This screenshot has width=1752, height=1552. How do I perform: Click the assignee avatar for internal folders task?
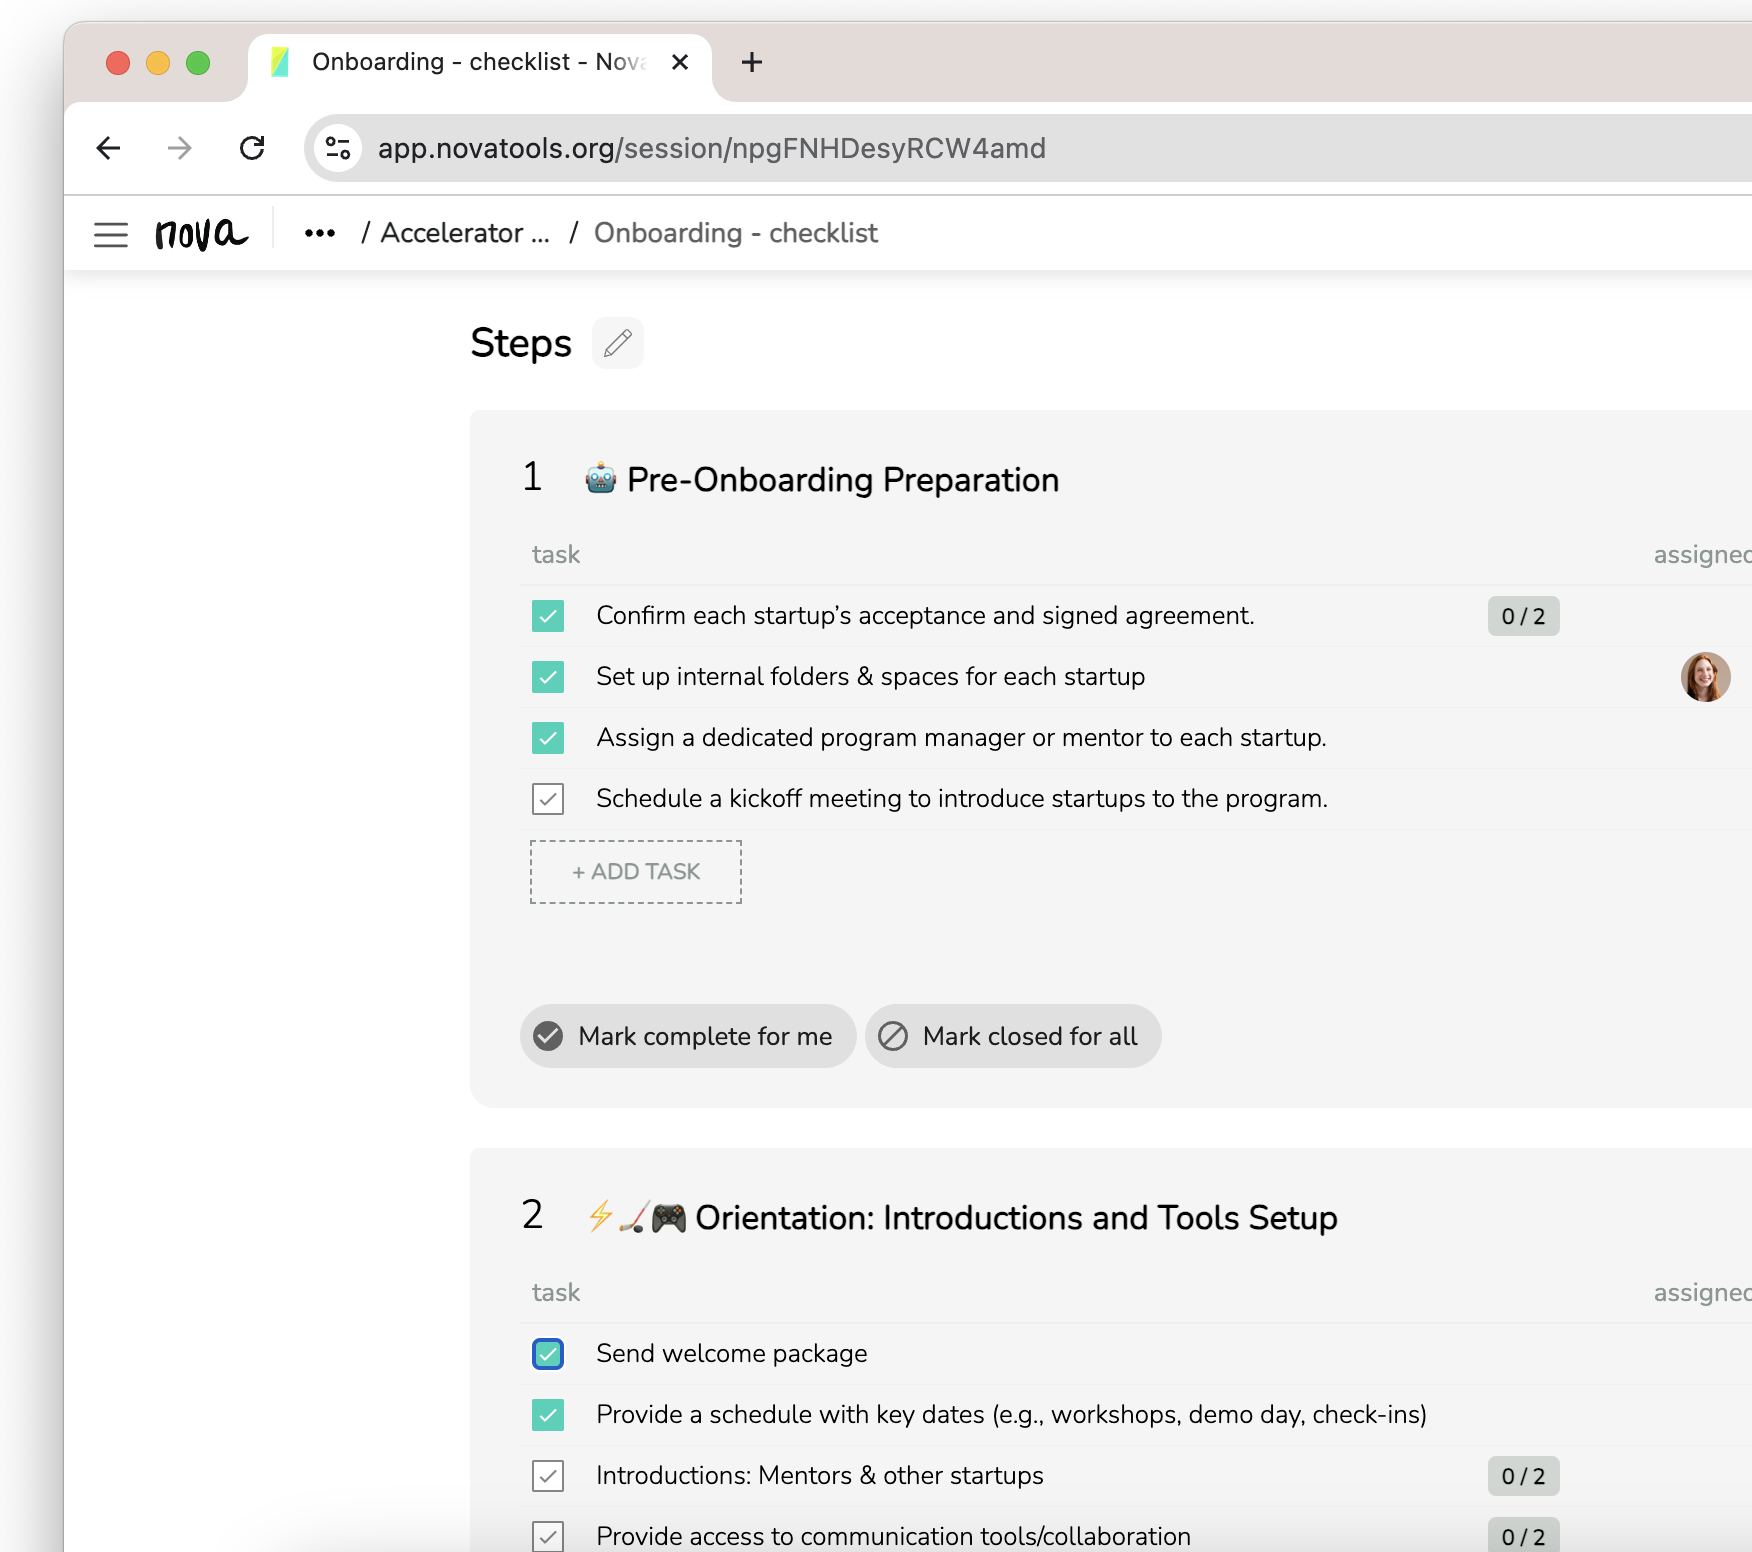[x=1704, y=677]
